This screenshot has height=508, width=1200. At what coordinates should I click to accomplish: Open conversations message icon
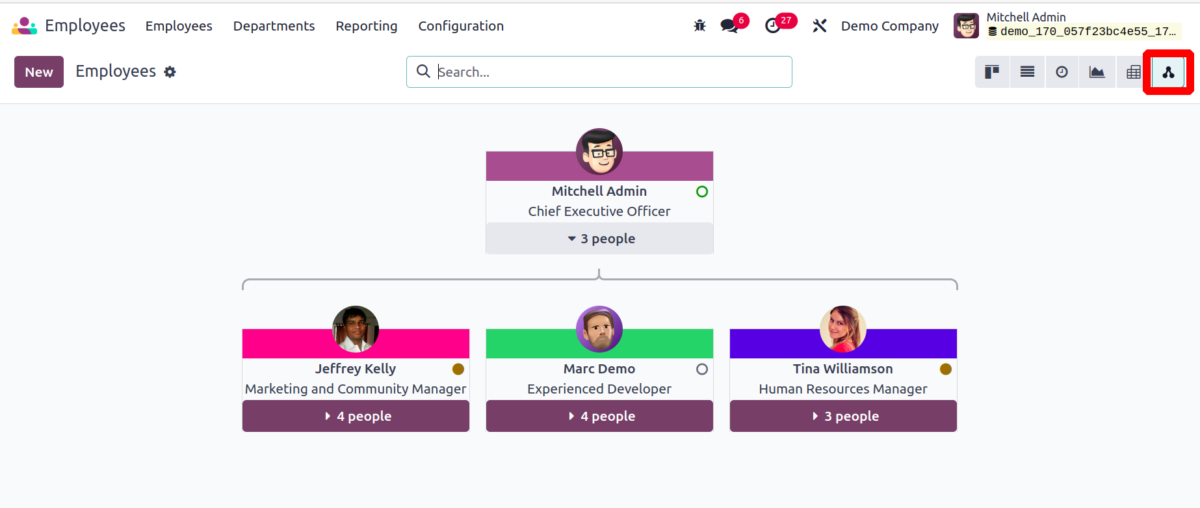click(730, 26)
